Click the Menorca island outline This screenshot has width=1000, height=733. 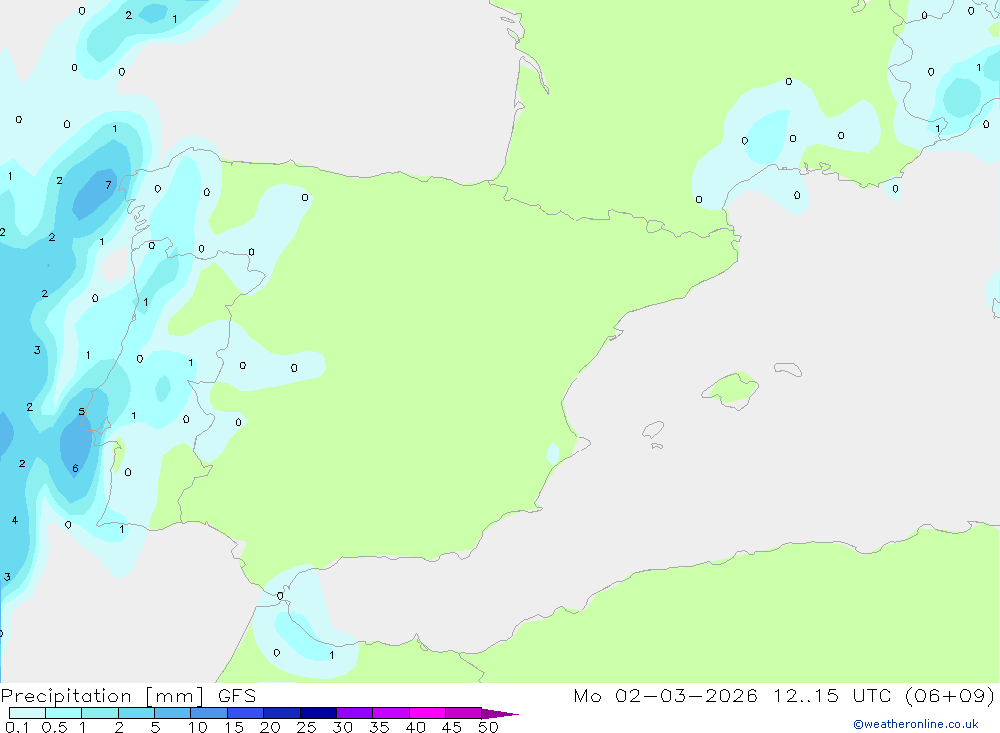788,369
